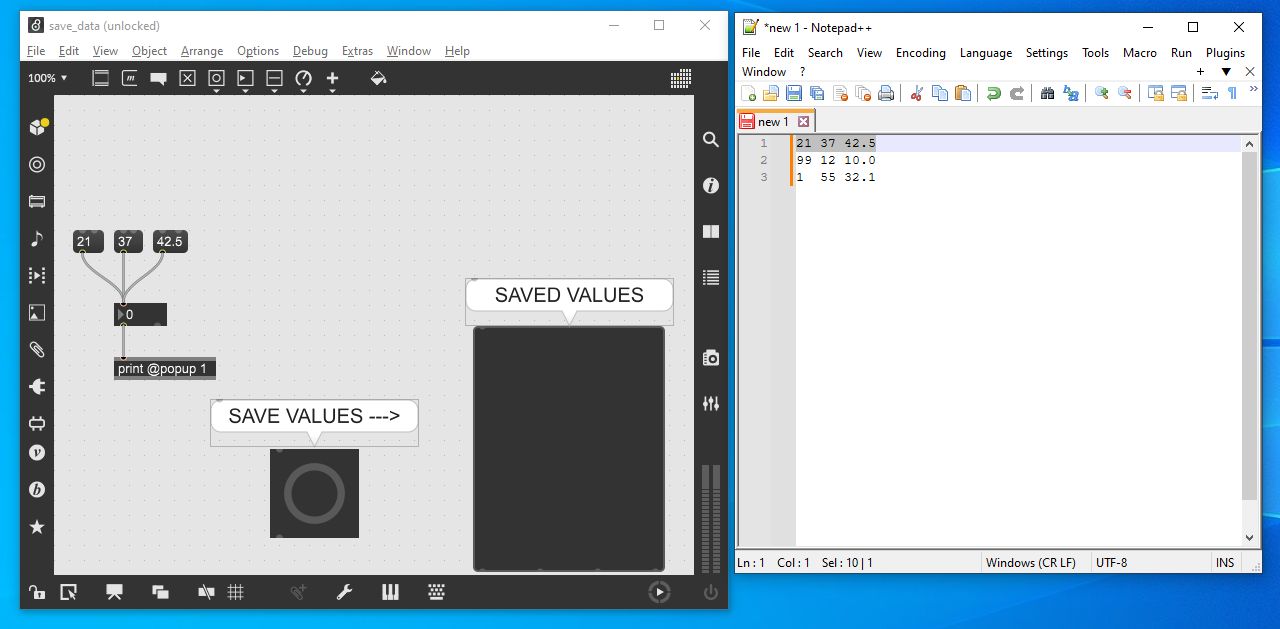Open the mixer sliders icon in Max
The image size is (1280, 629).
[x=711, y=403]
